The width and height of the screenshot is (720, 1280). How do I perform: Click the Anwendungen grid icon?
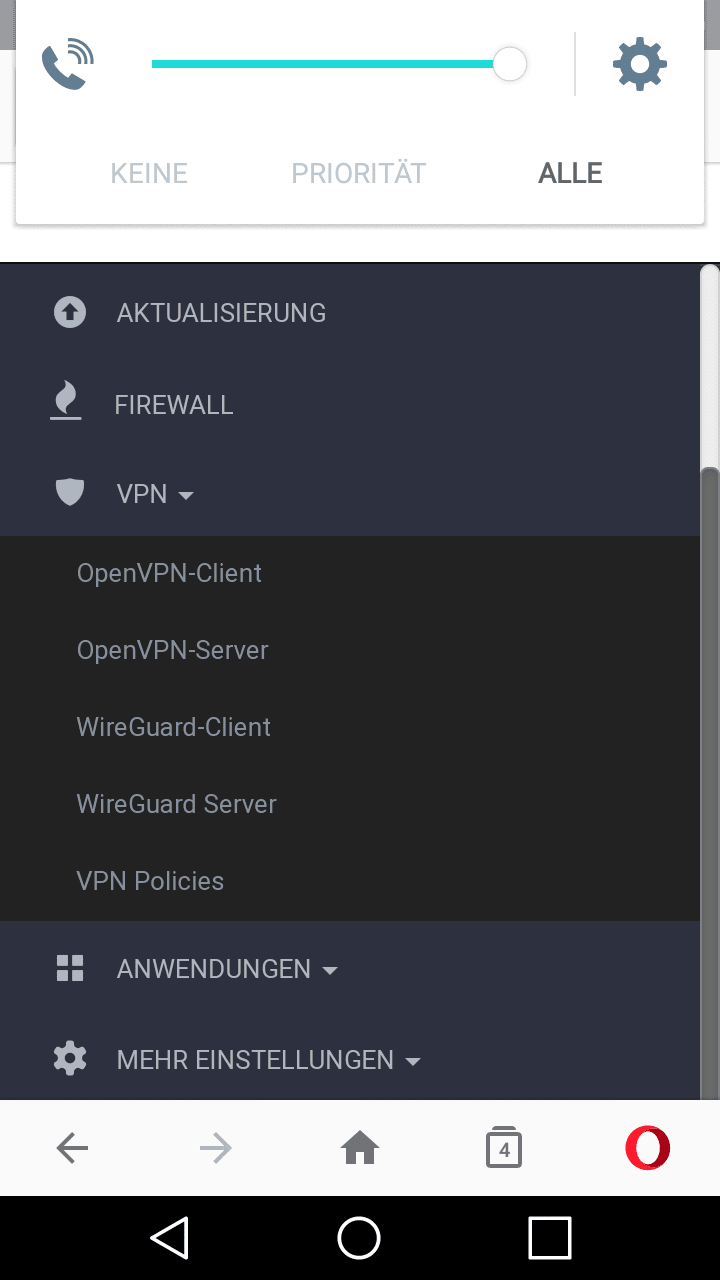70,968
